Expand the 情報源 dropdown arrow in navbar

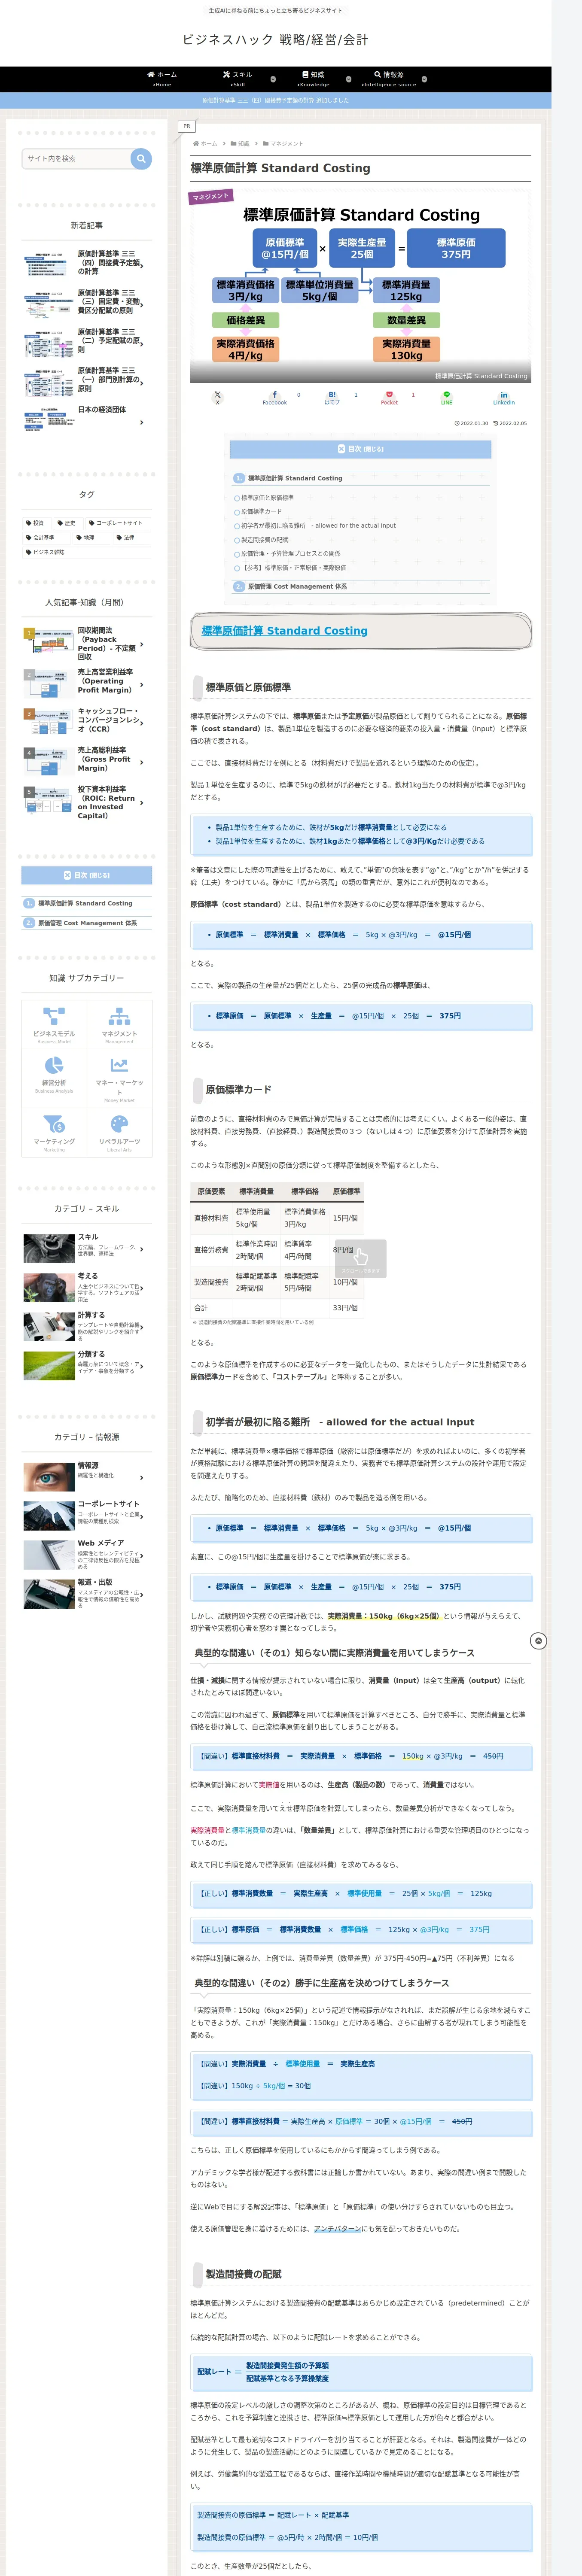pos(424,79)
